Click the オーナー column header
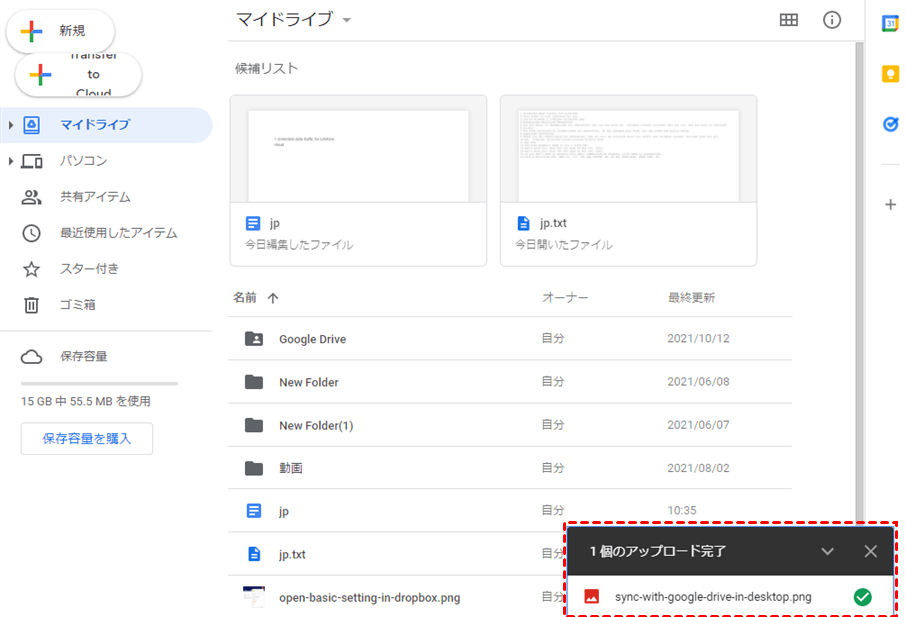Image resolution: width=906 pixels, height=617 pixels. [x=565, y=298]
